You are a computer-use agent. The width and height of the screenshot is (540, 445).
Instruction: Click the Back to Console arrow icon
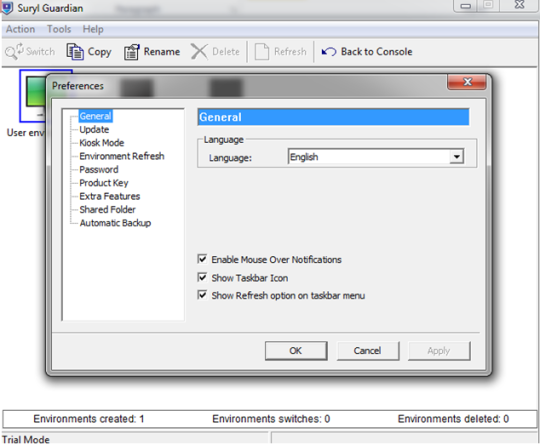(329, 52)
